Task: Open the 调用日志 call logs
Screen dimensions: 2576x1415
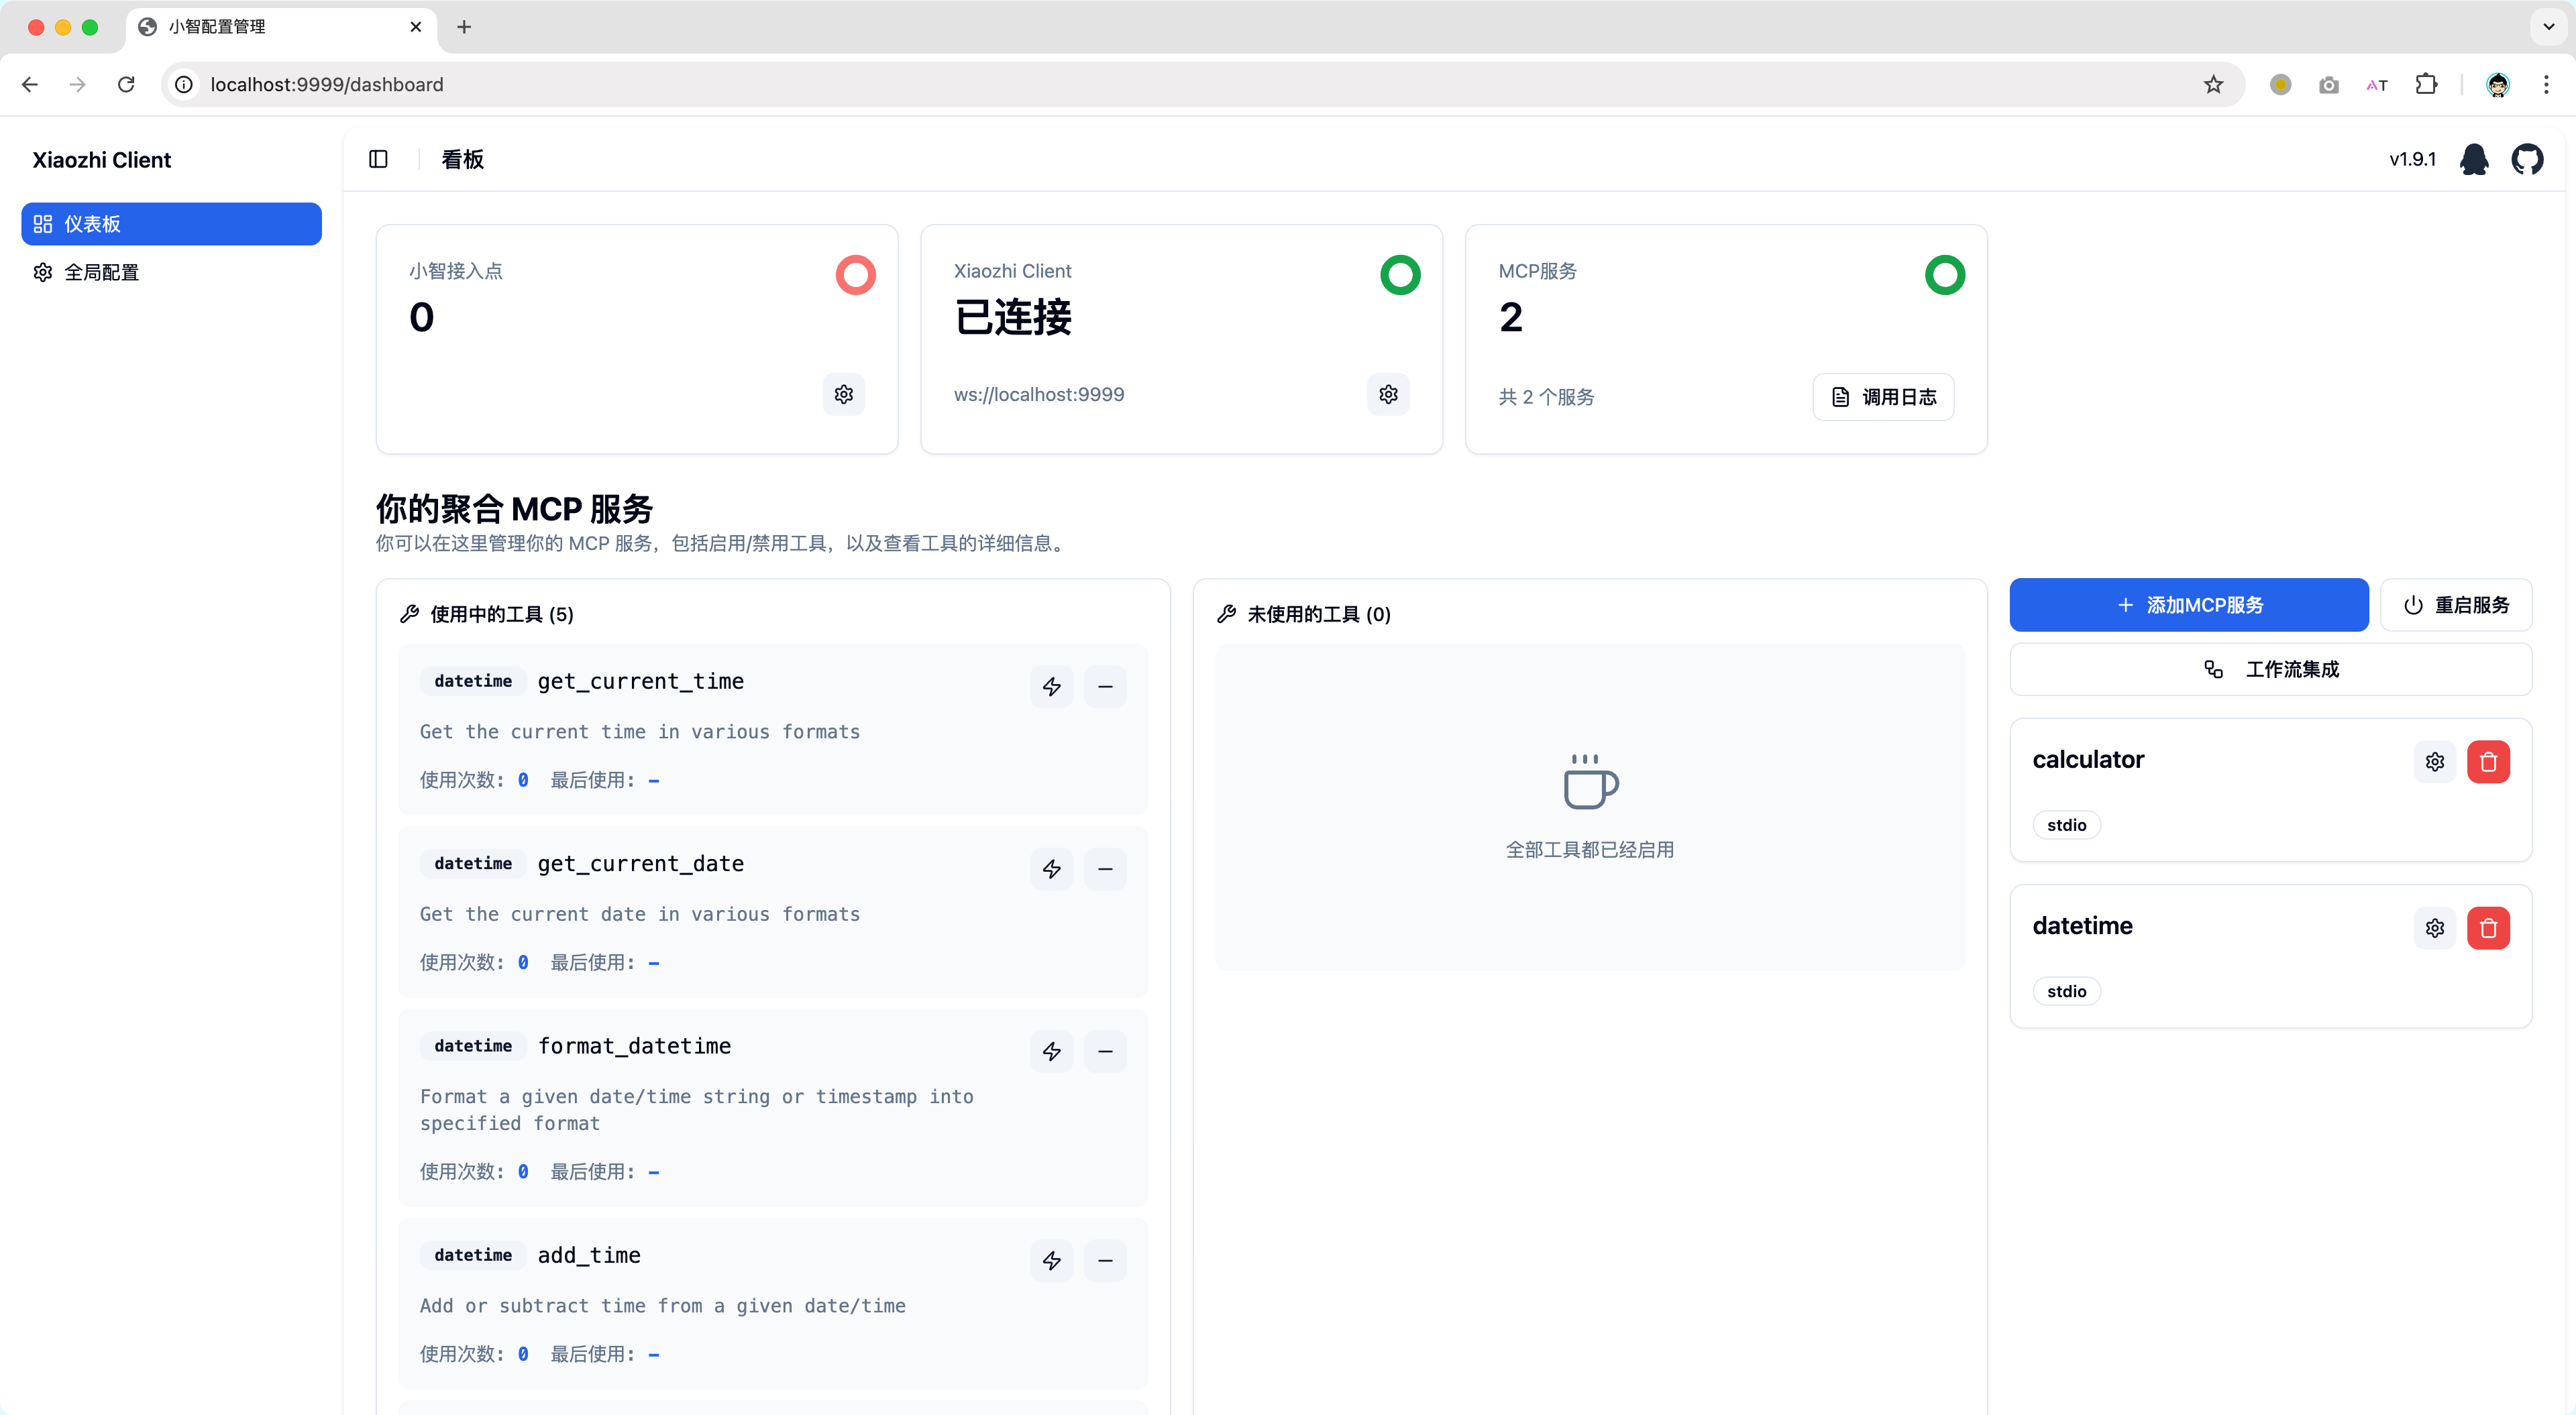Action: tap(1883, 396)
